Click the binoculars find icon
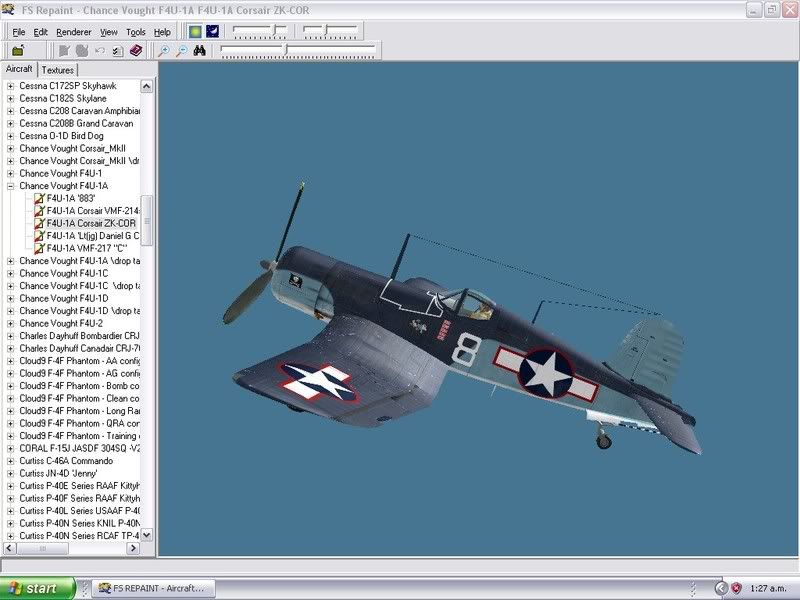This screenshot has height=600, width=800. (200, 50)
